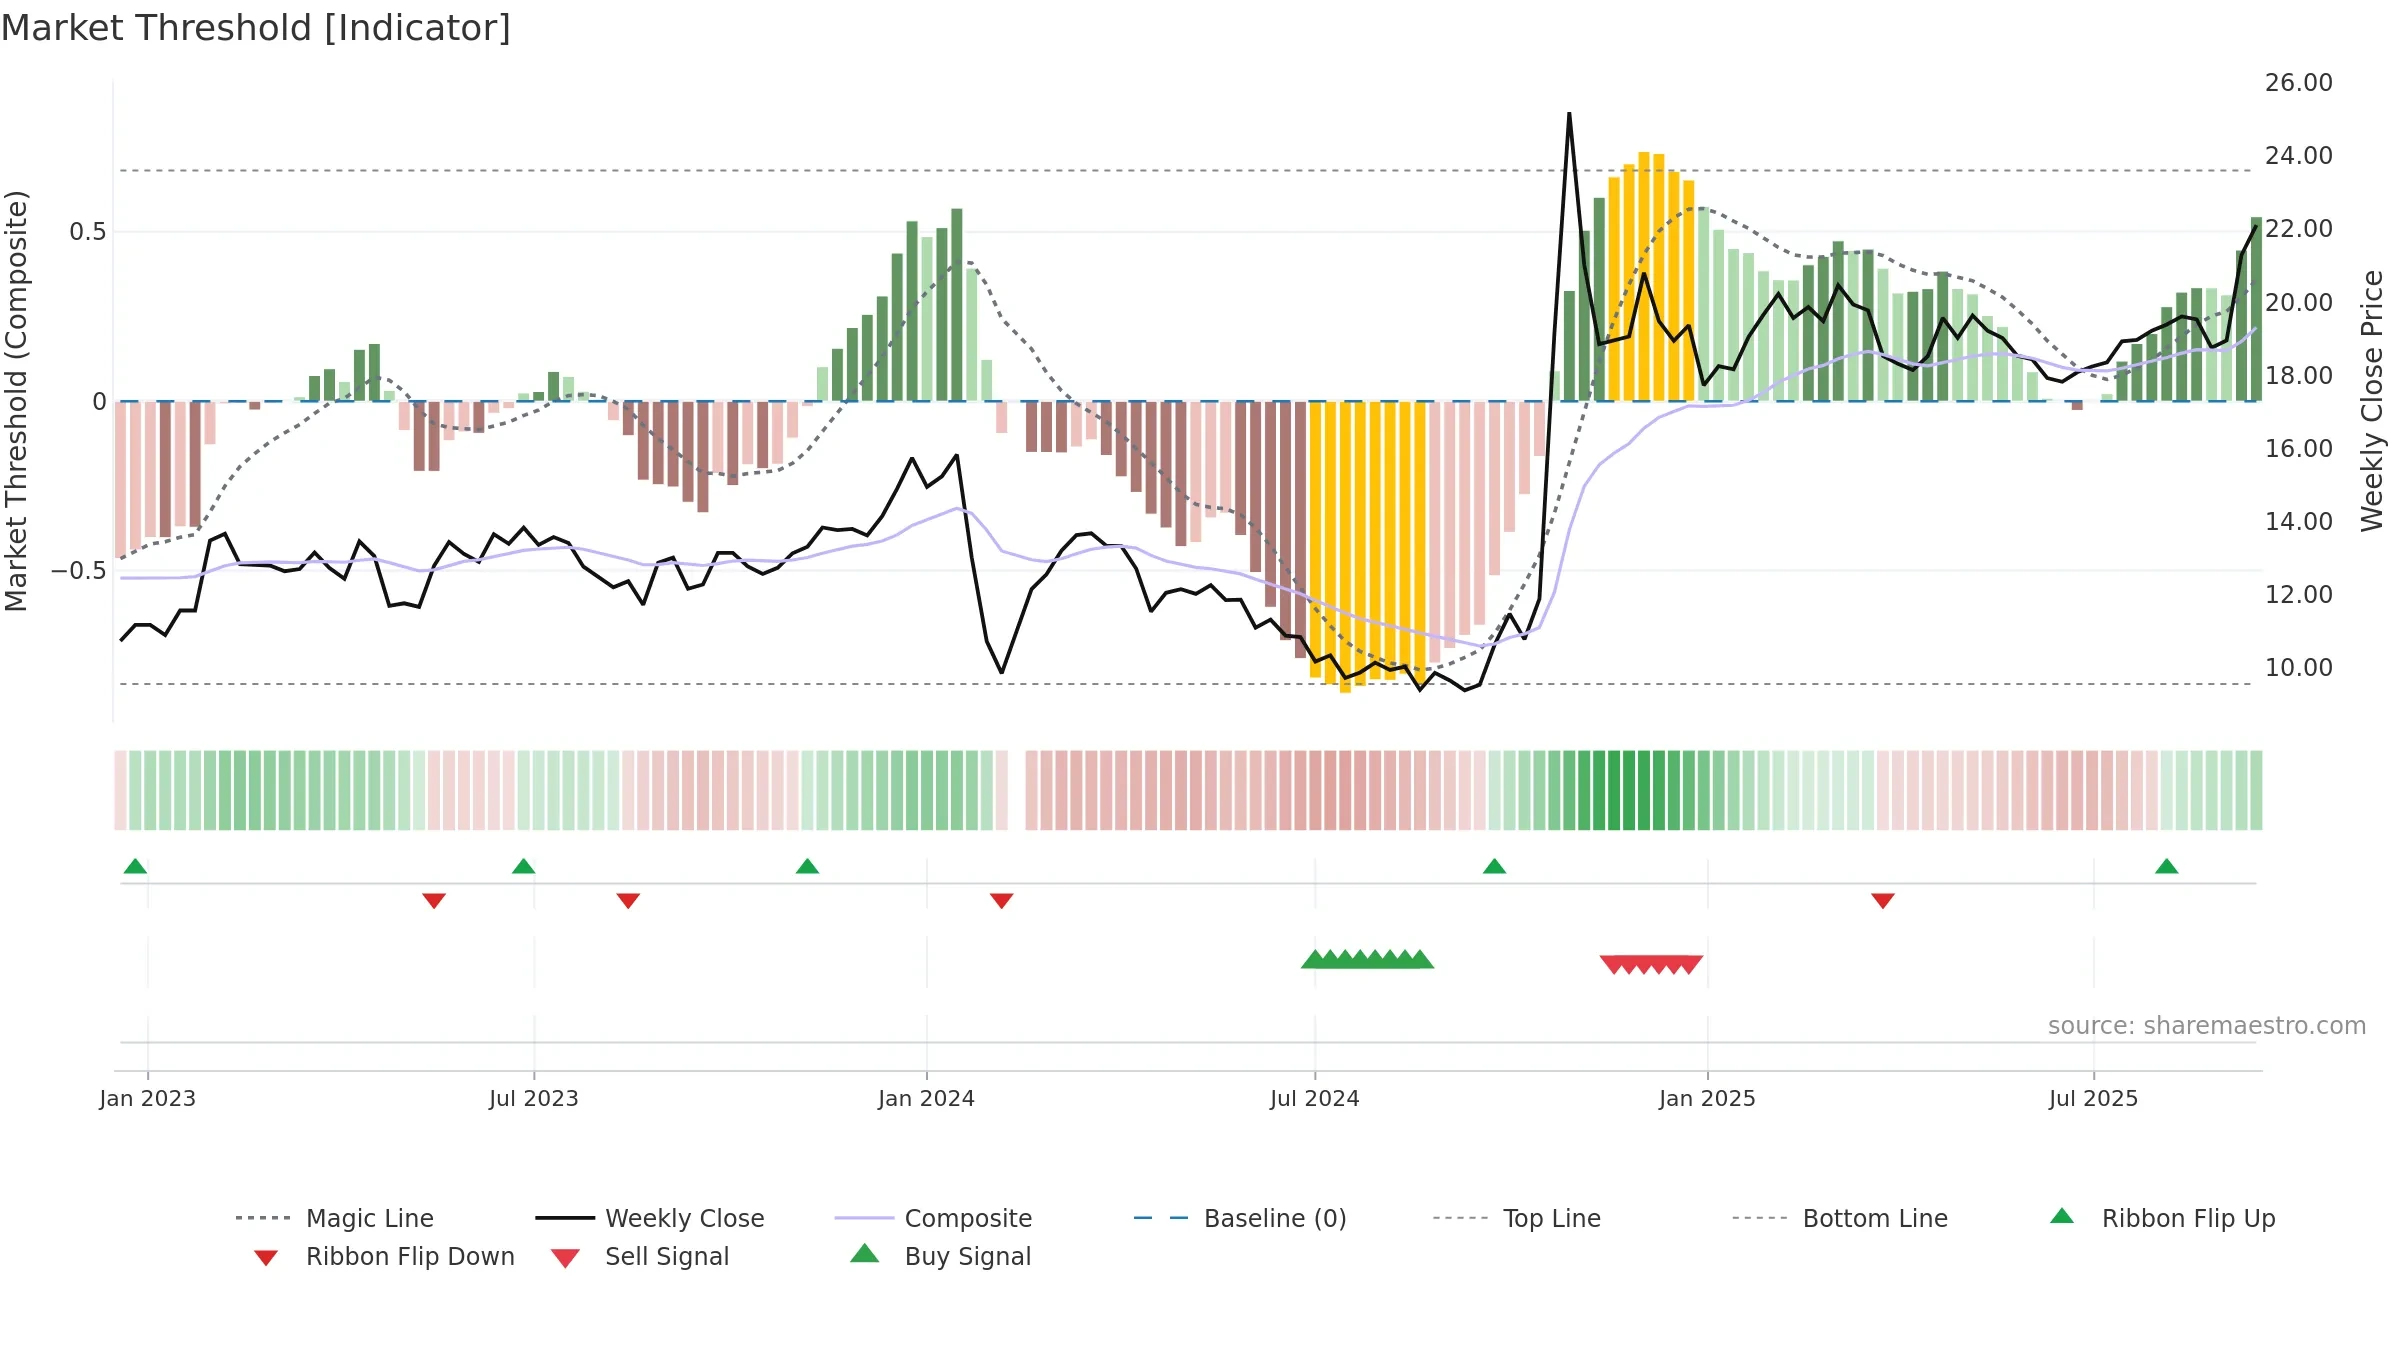Click the Jan 2024 x-axis label
2400x1350 pixels.
click(926, 1098)
